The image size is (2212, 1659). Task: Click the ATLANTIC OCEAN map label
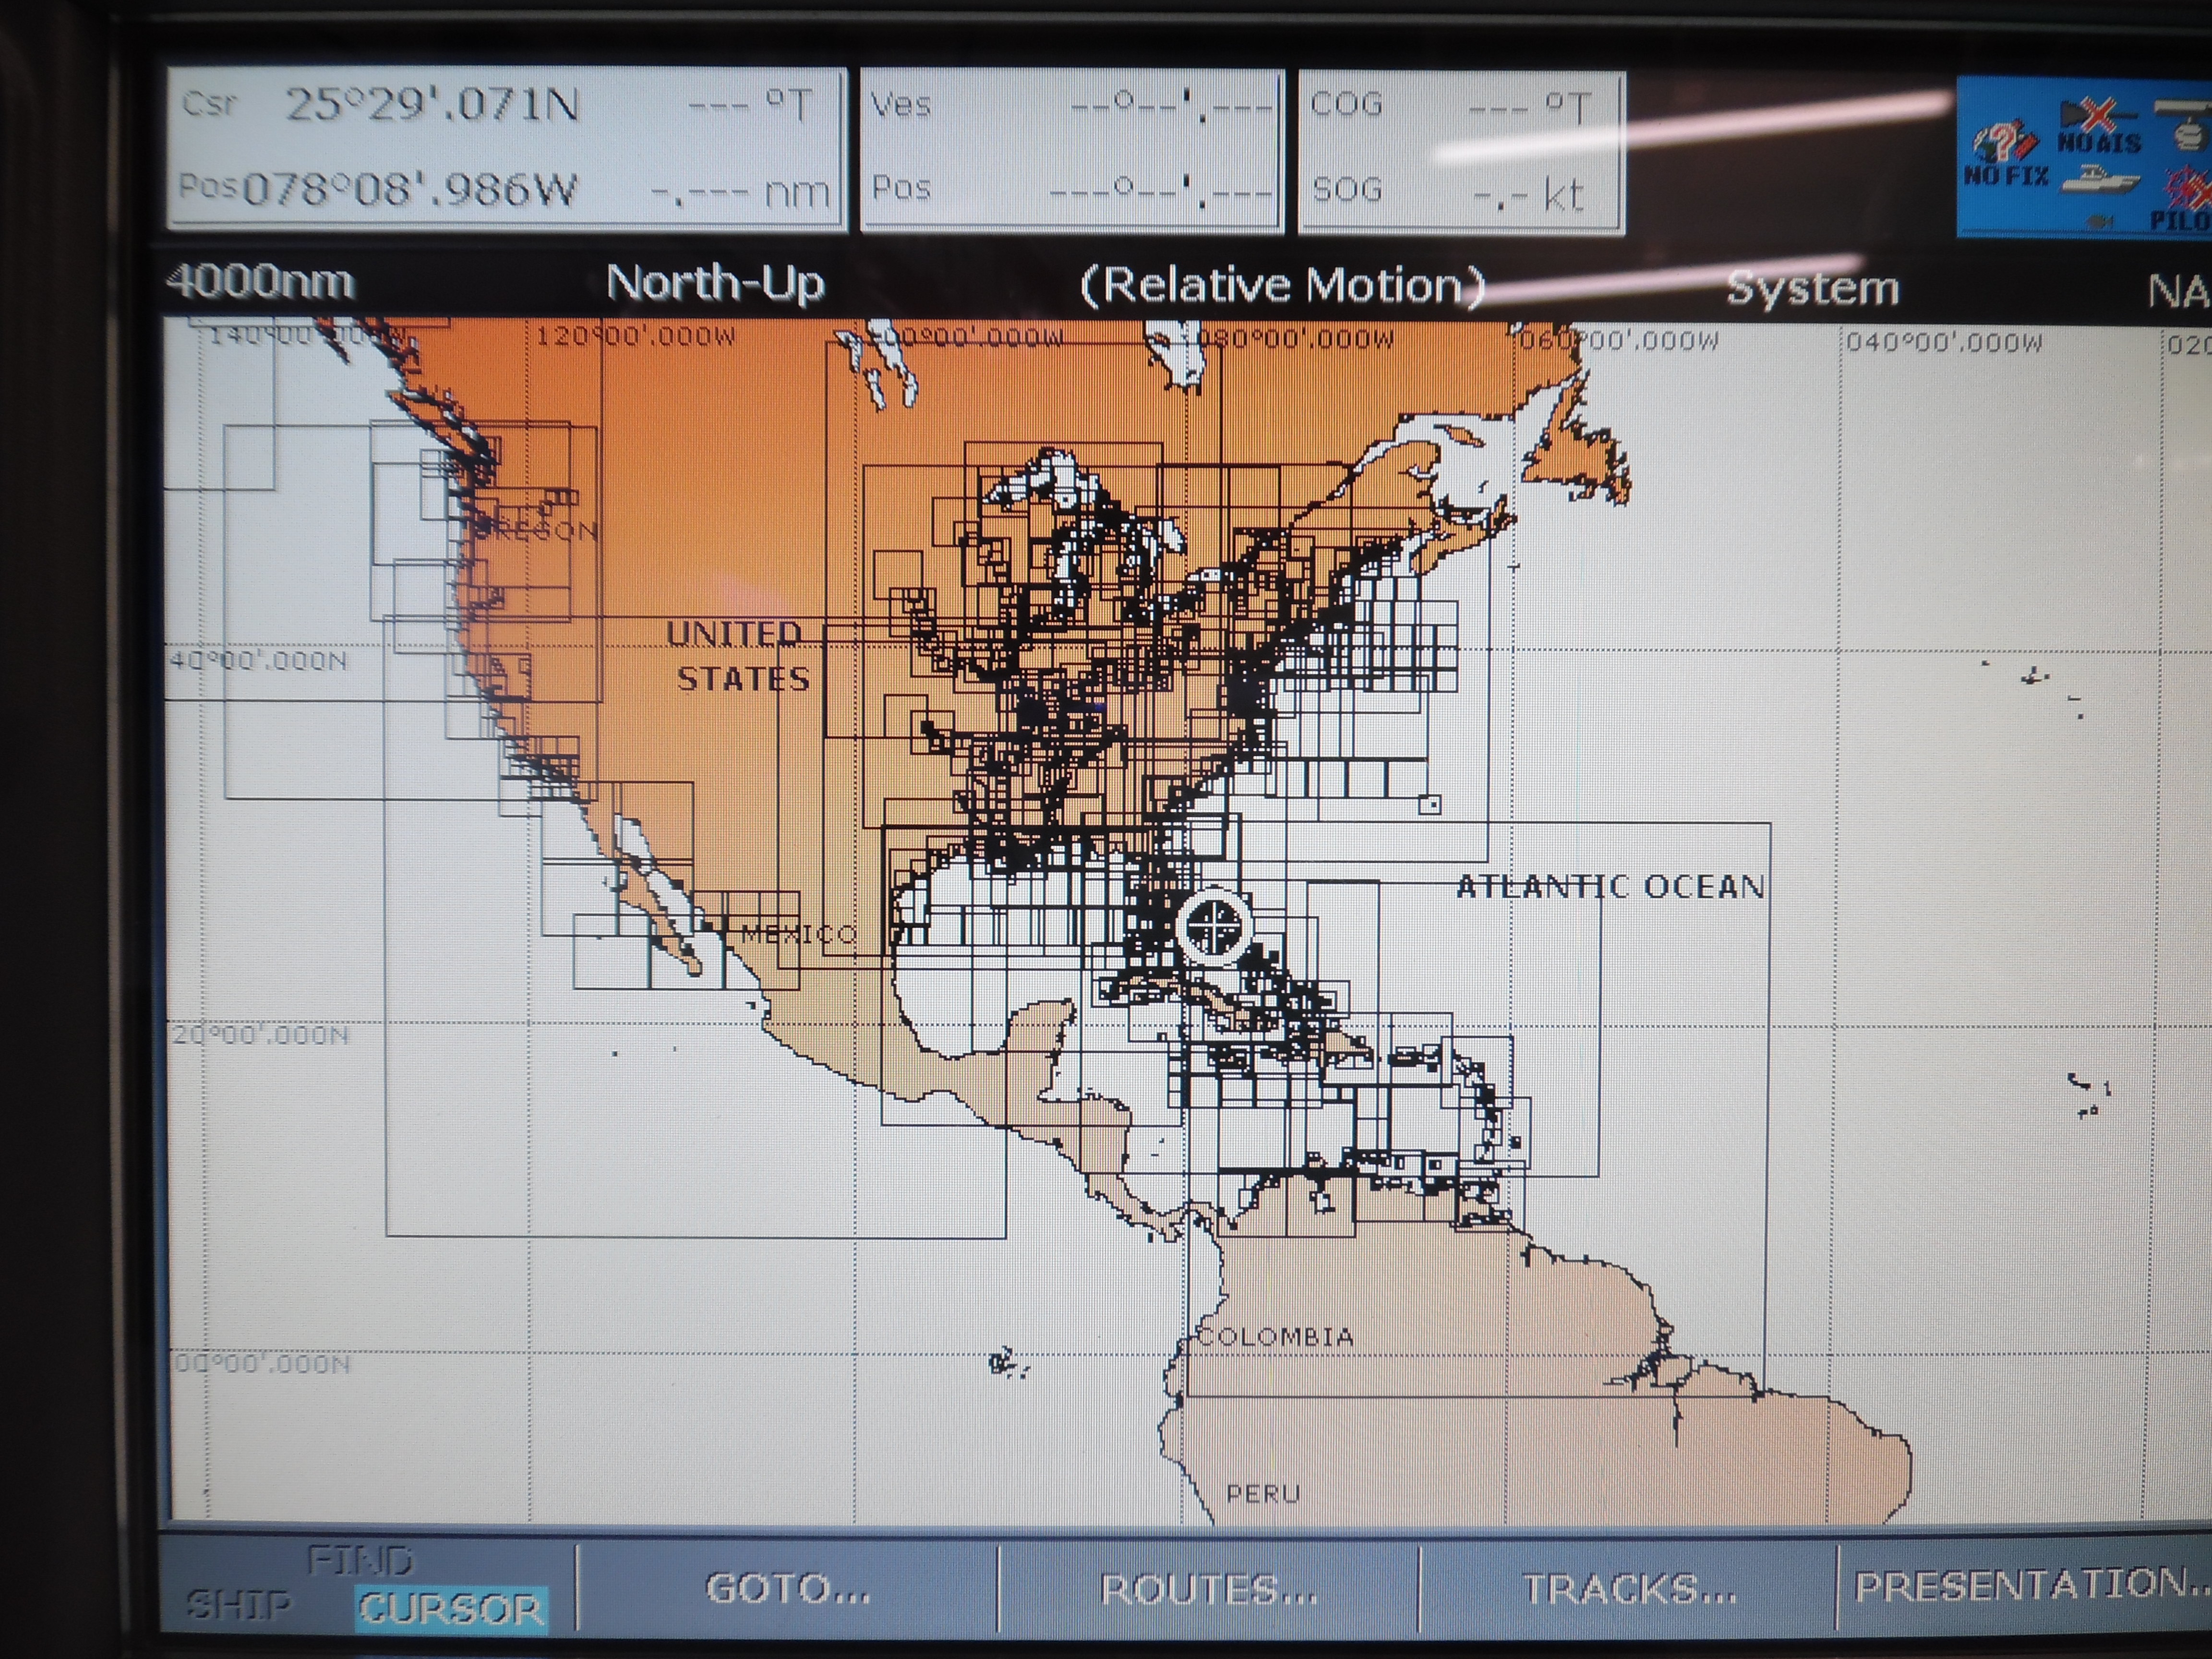point(1610,887)
